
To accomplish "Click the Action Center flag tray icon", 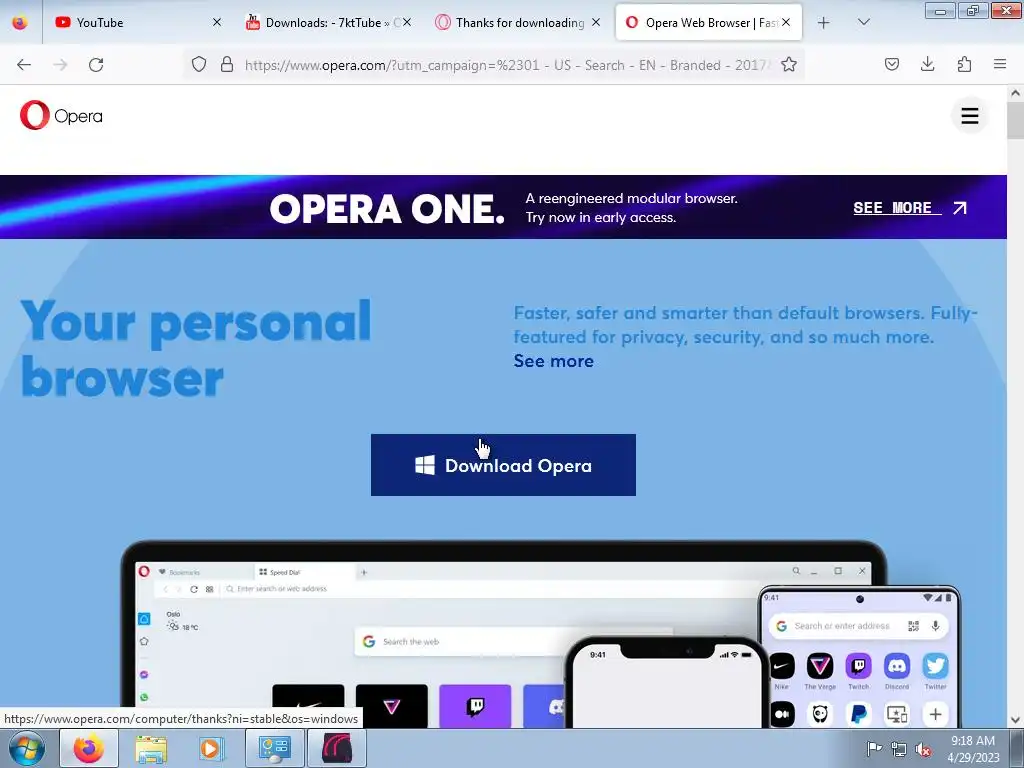I will tap(874, 748).
